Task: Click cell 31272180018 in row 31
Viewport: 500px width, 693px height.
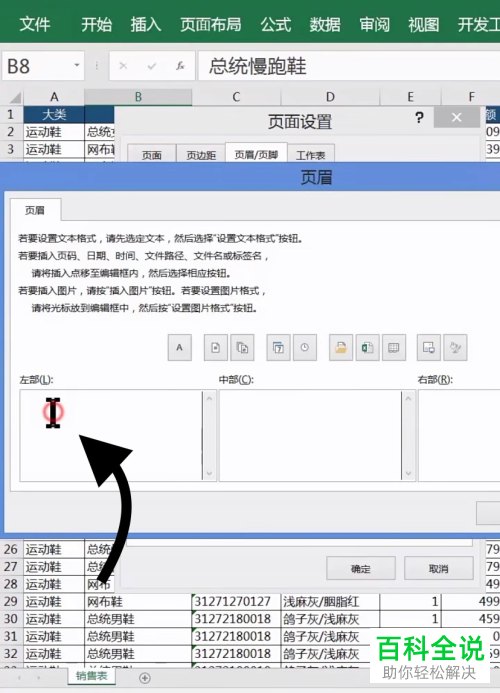Action: tap(237, 636)
